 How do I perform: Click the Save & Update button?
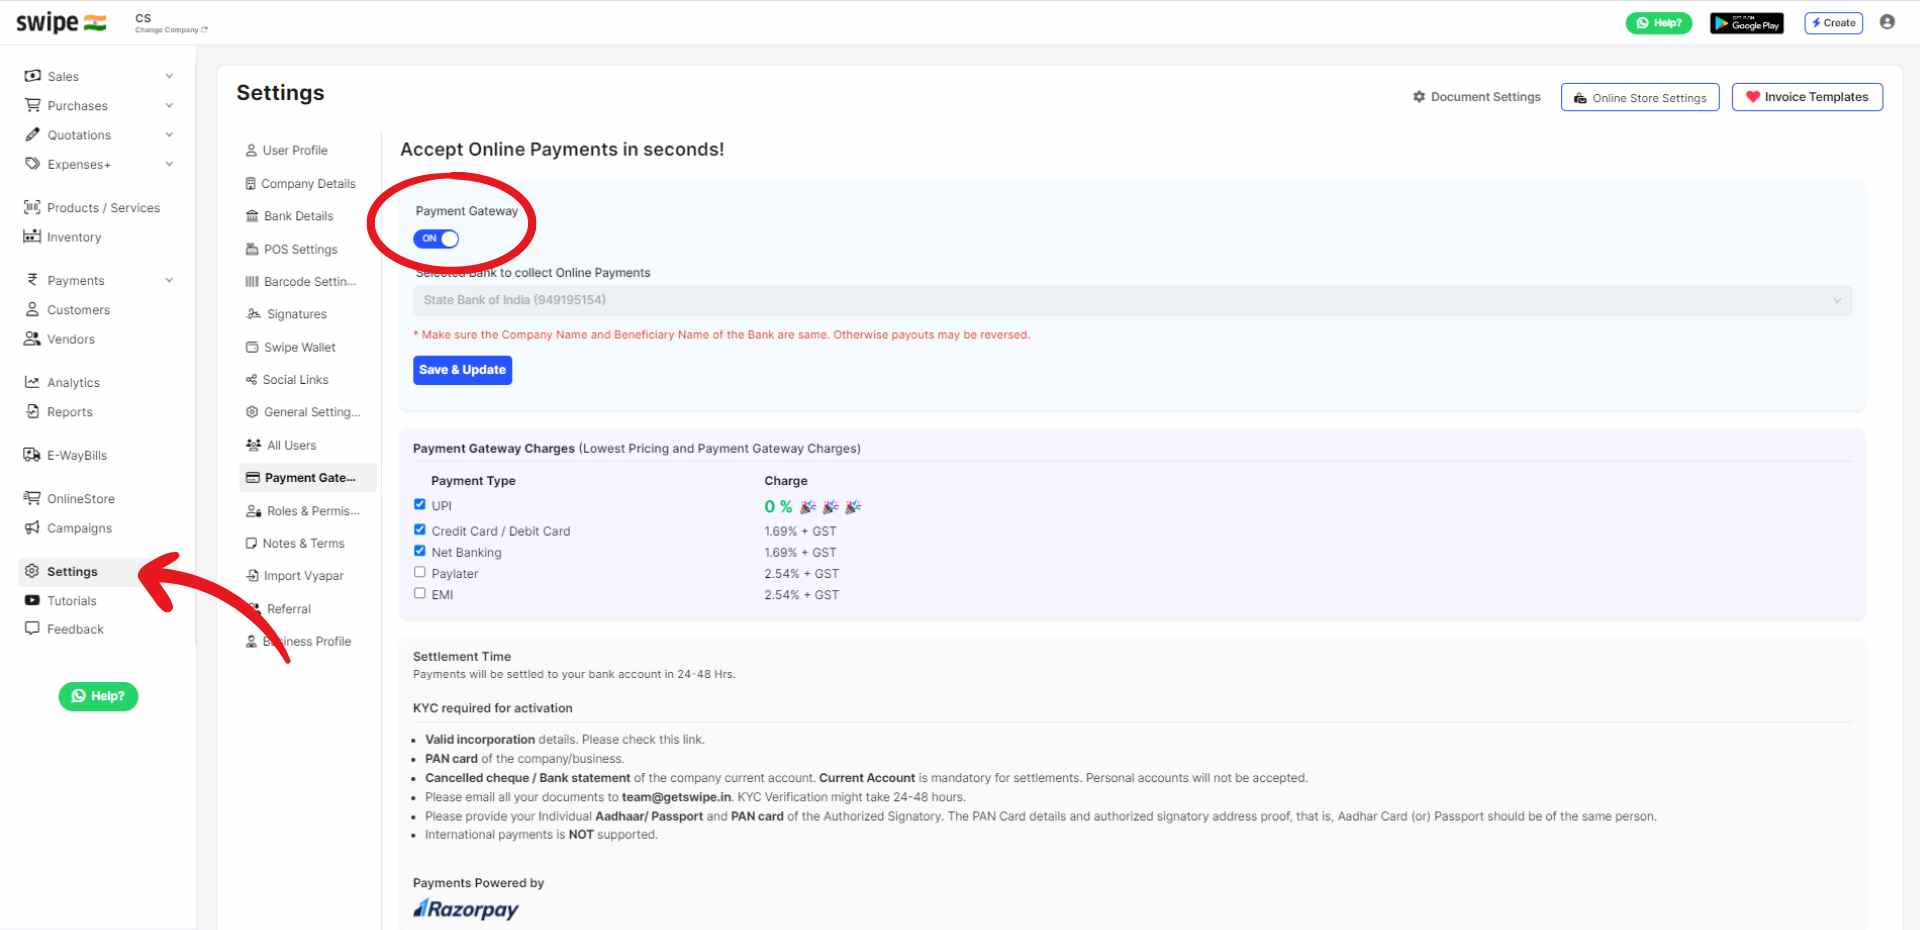pyautogui.click(x=463, y=370)
